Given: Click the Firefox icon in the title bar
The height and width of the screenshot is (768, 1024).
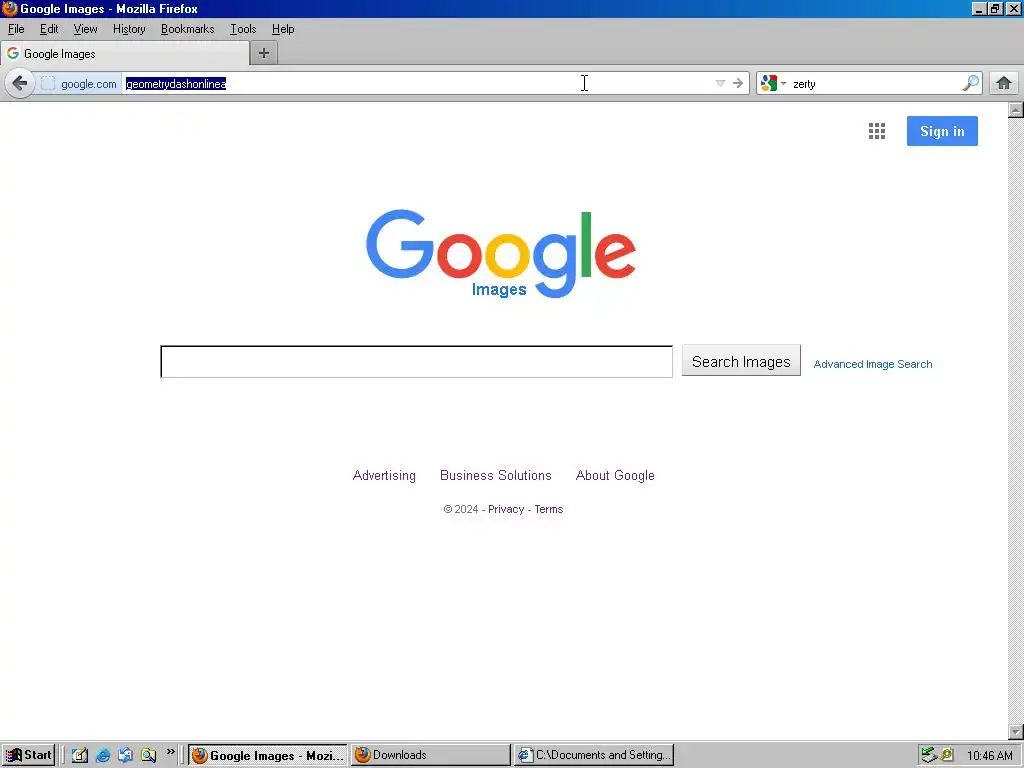Looking at the screenshot, I should 9,8.
